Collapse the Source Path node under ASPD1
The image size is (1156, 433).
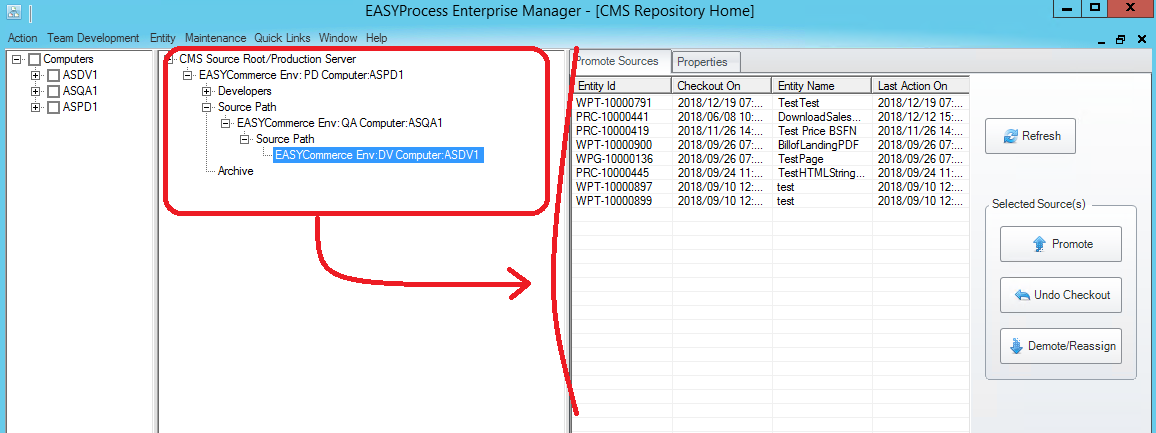[206, 107]
